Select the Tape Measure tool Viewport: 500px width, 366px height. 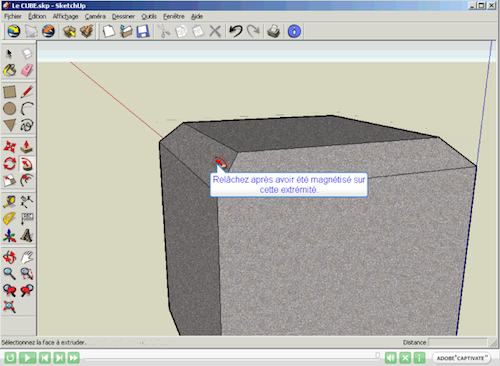(9, 202)
